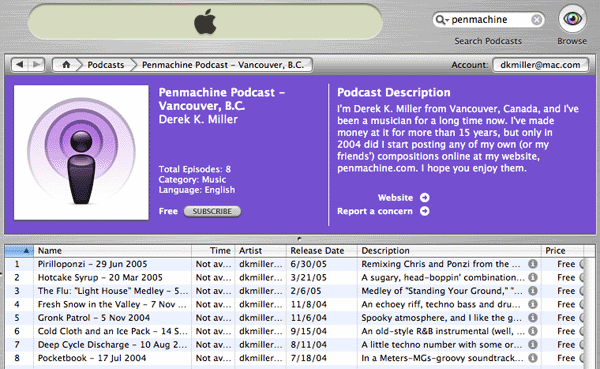
Task: Select Fresh Snow in the Valley episode
Action: click(112, 304)
